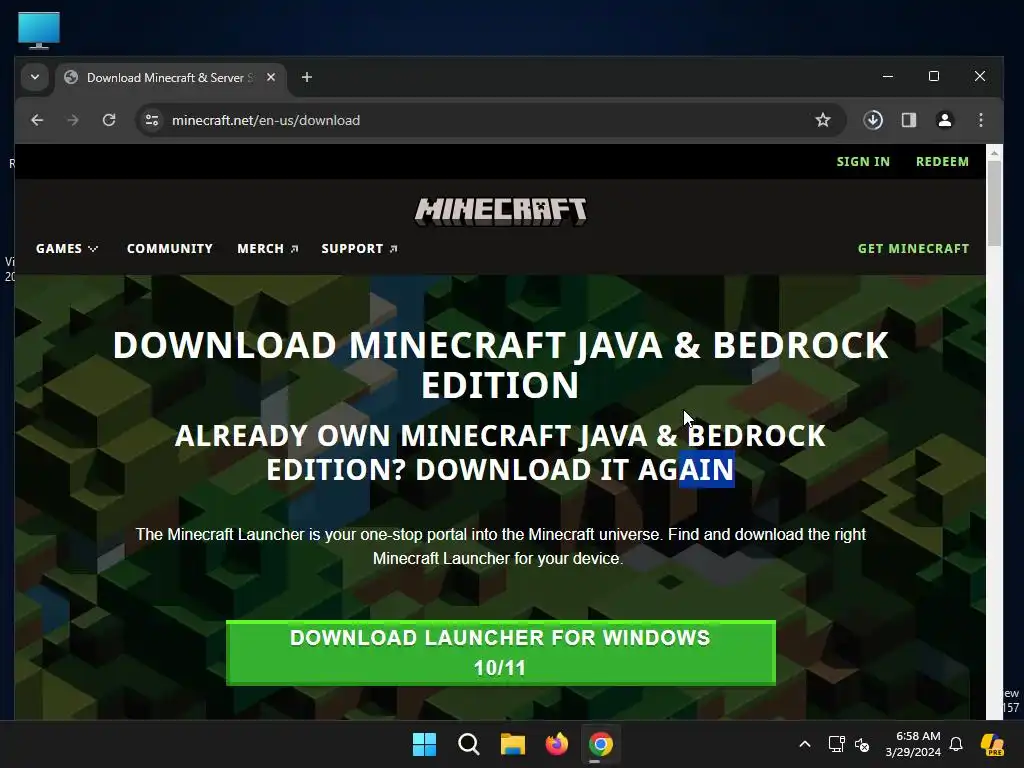
Task: Minimize the Chrome window
Action: 888,76
